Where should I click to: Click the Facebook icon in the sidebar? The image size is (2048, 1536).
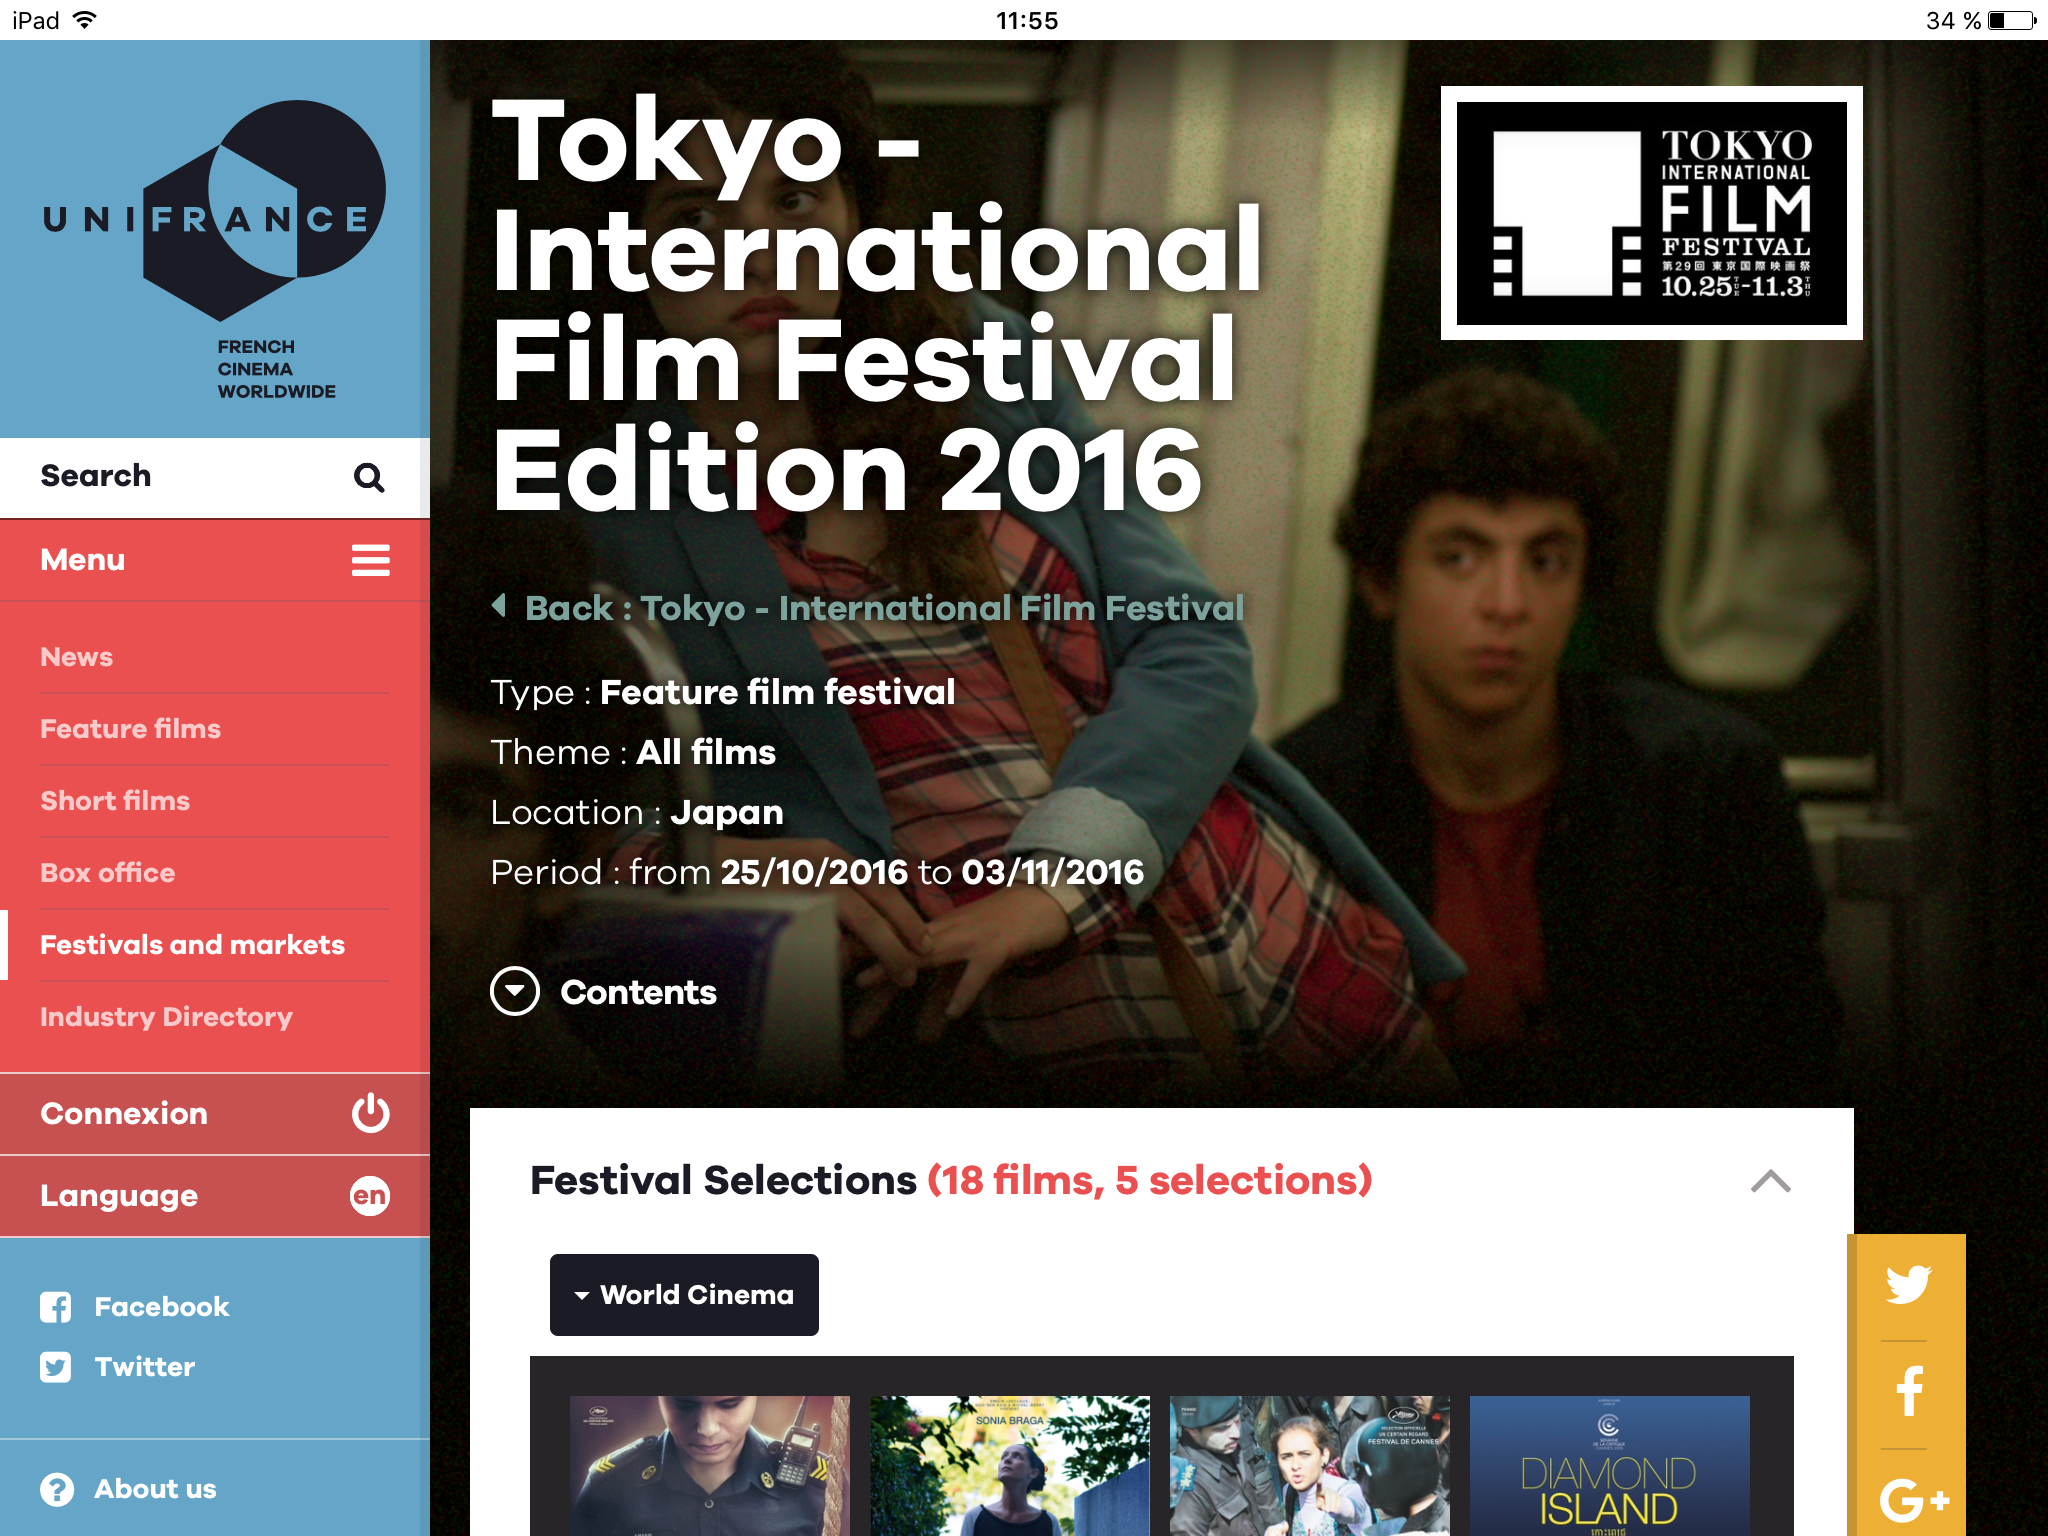(57, 1306)
